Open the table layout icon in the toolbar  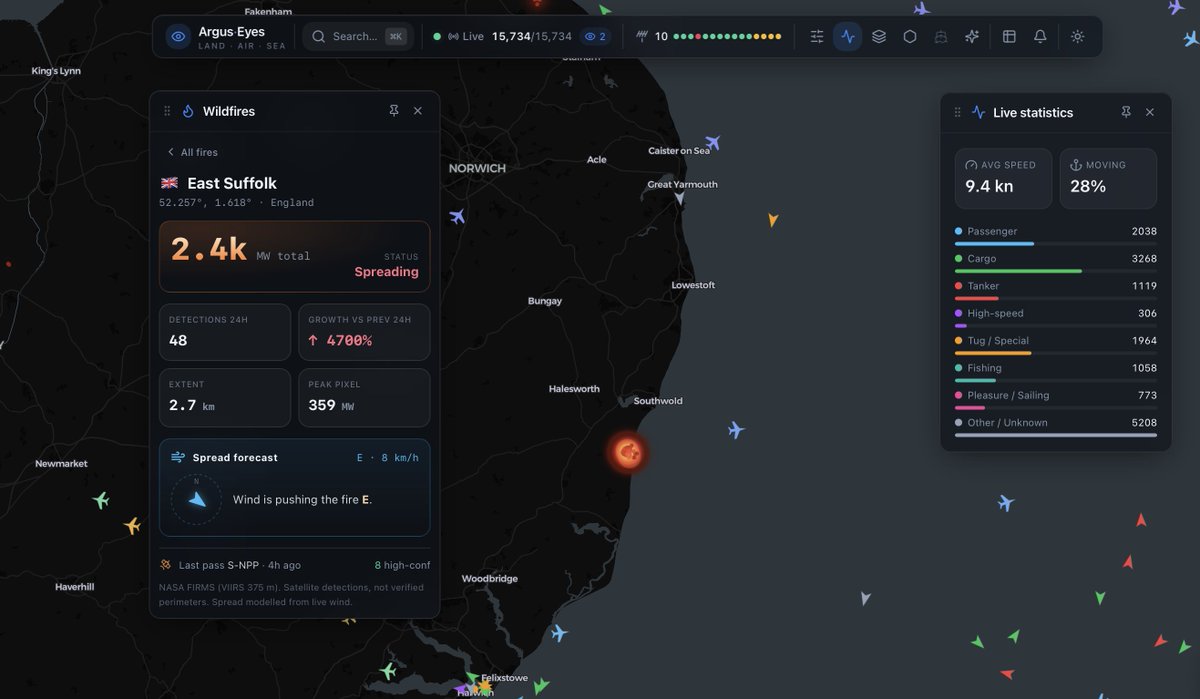click(1009, 37)
